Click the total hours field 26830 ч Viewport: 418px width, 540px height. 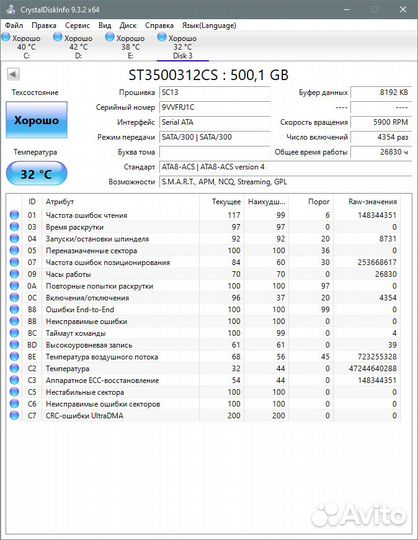(x=381, y=152)
